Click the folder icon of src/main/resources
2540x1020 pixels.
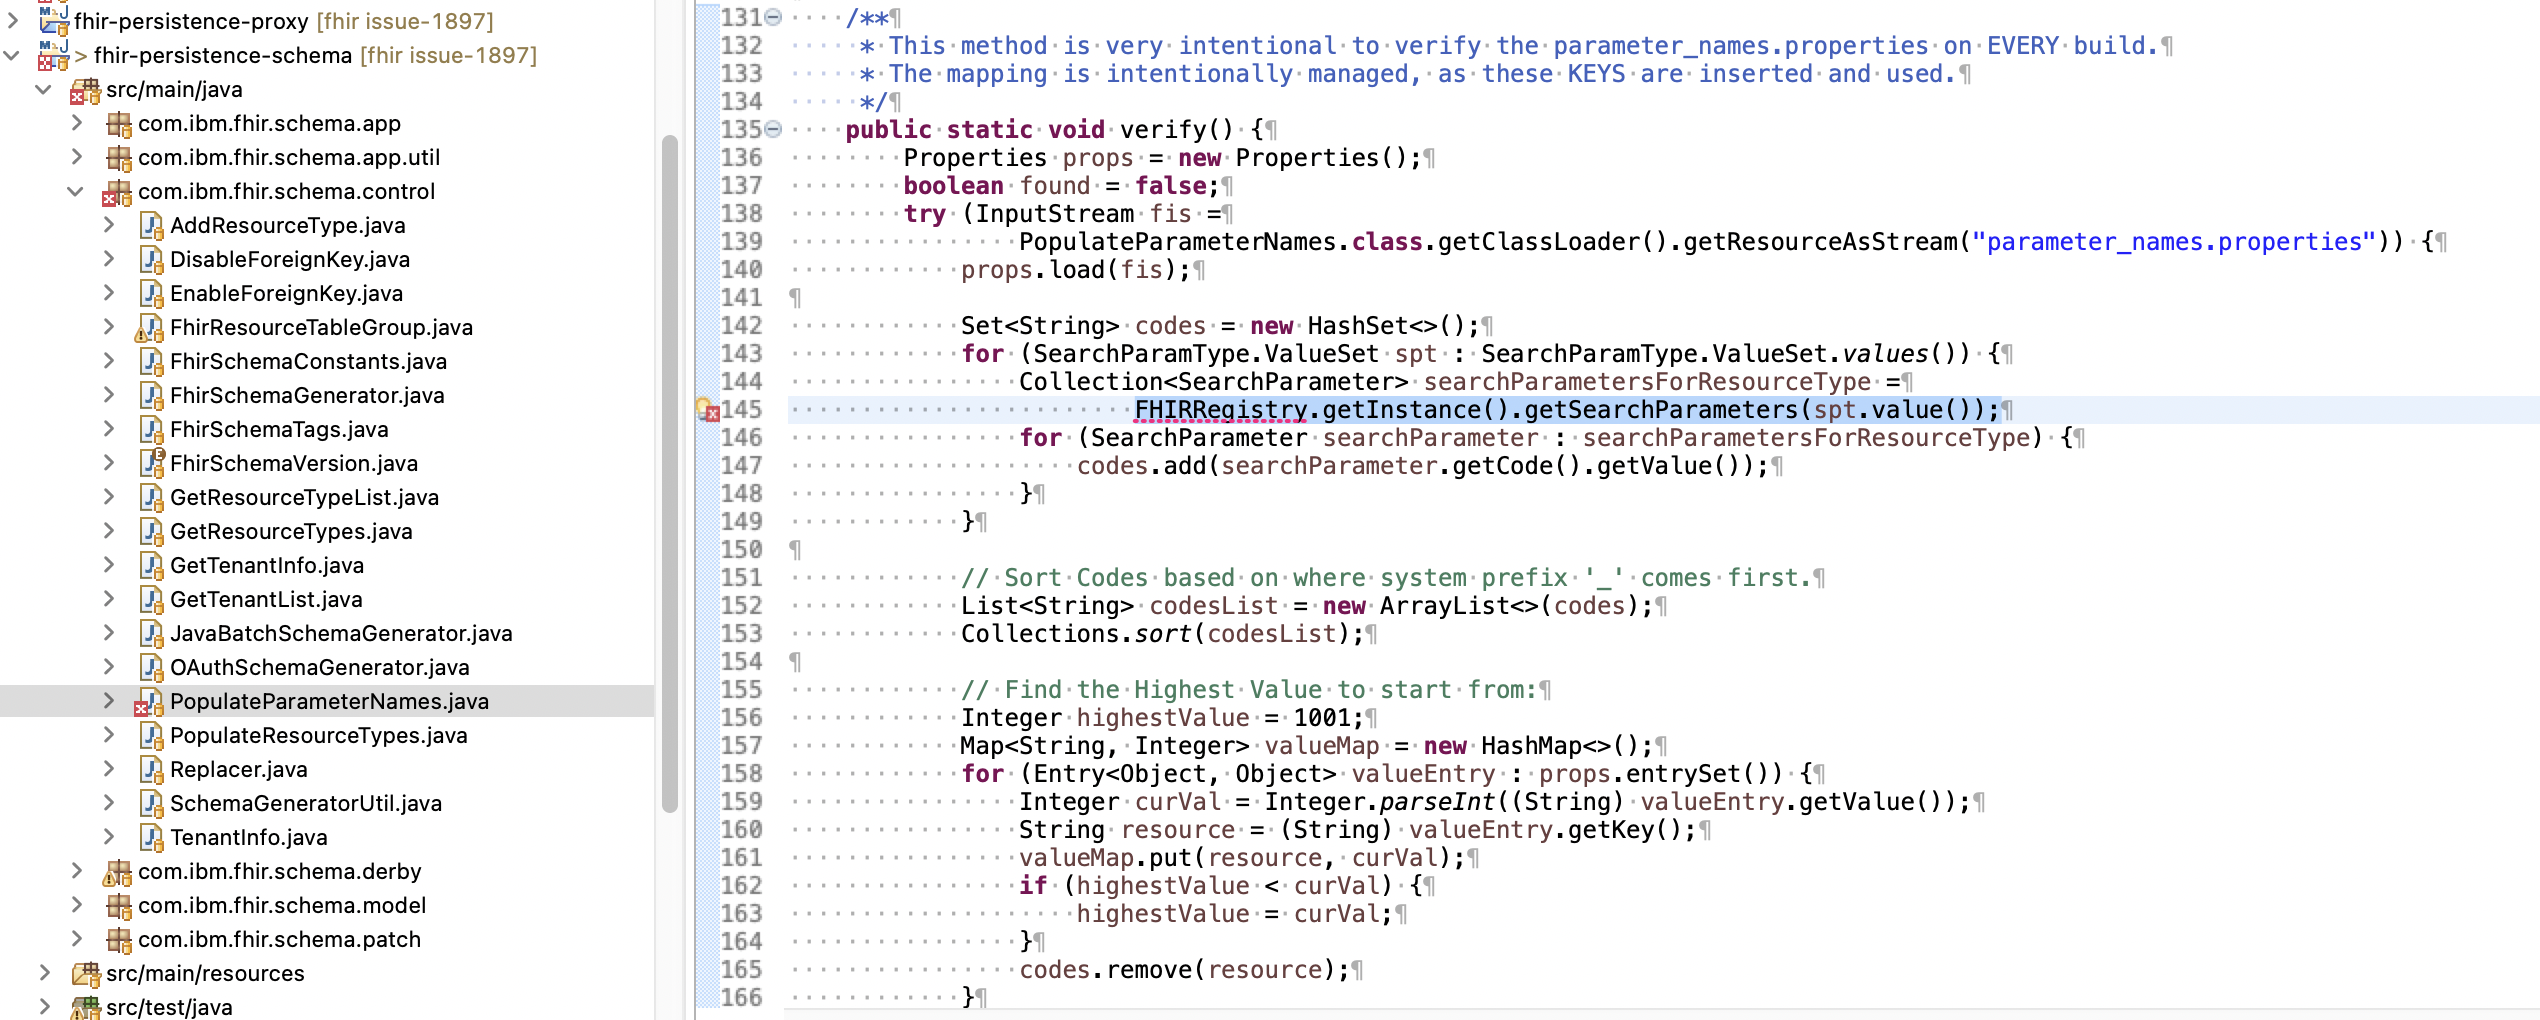(x=84, y=973)
